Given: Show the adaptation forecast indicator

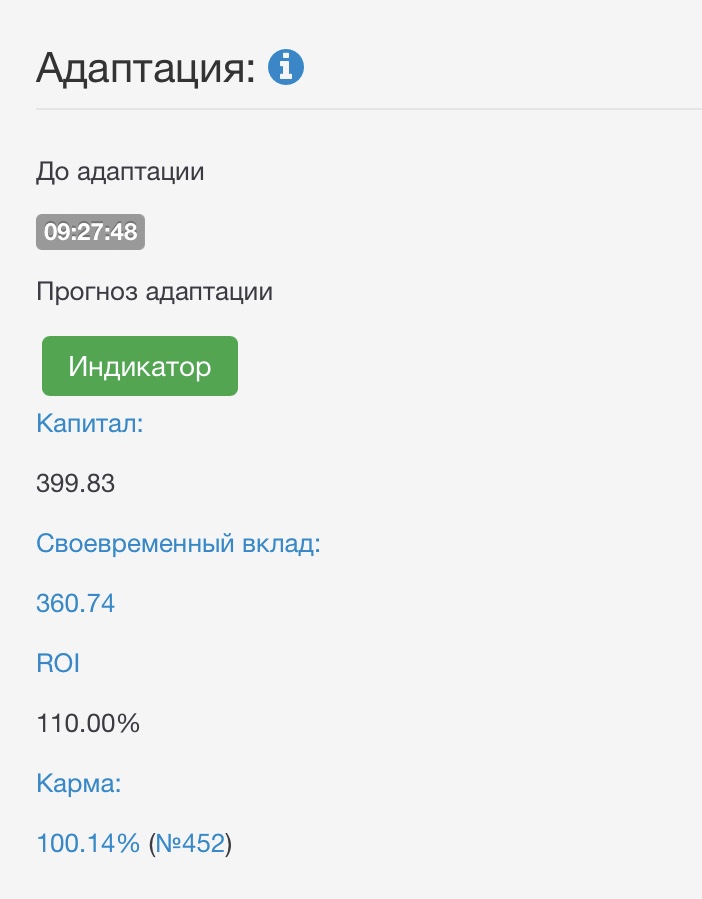Looking at the screenshot, I should pyautogui.click(x=140, y=366).
